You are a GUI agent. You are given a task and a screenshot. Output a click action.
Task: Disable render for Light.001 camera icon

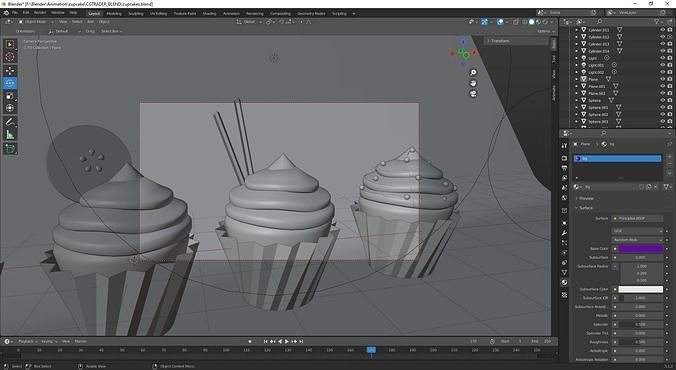(670, 65)
